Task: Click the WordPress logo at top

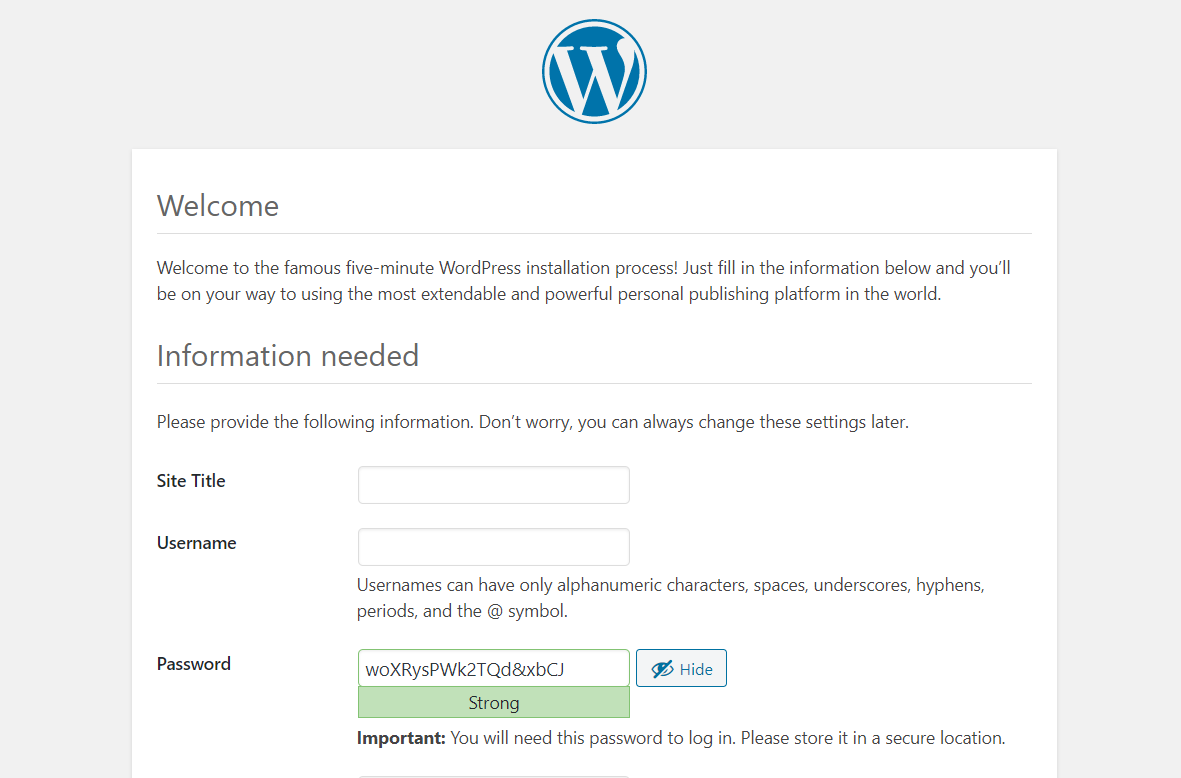Action: point(594,72)
